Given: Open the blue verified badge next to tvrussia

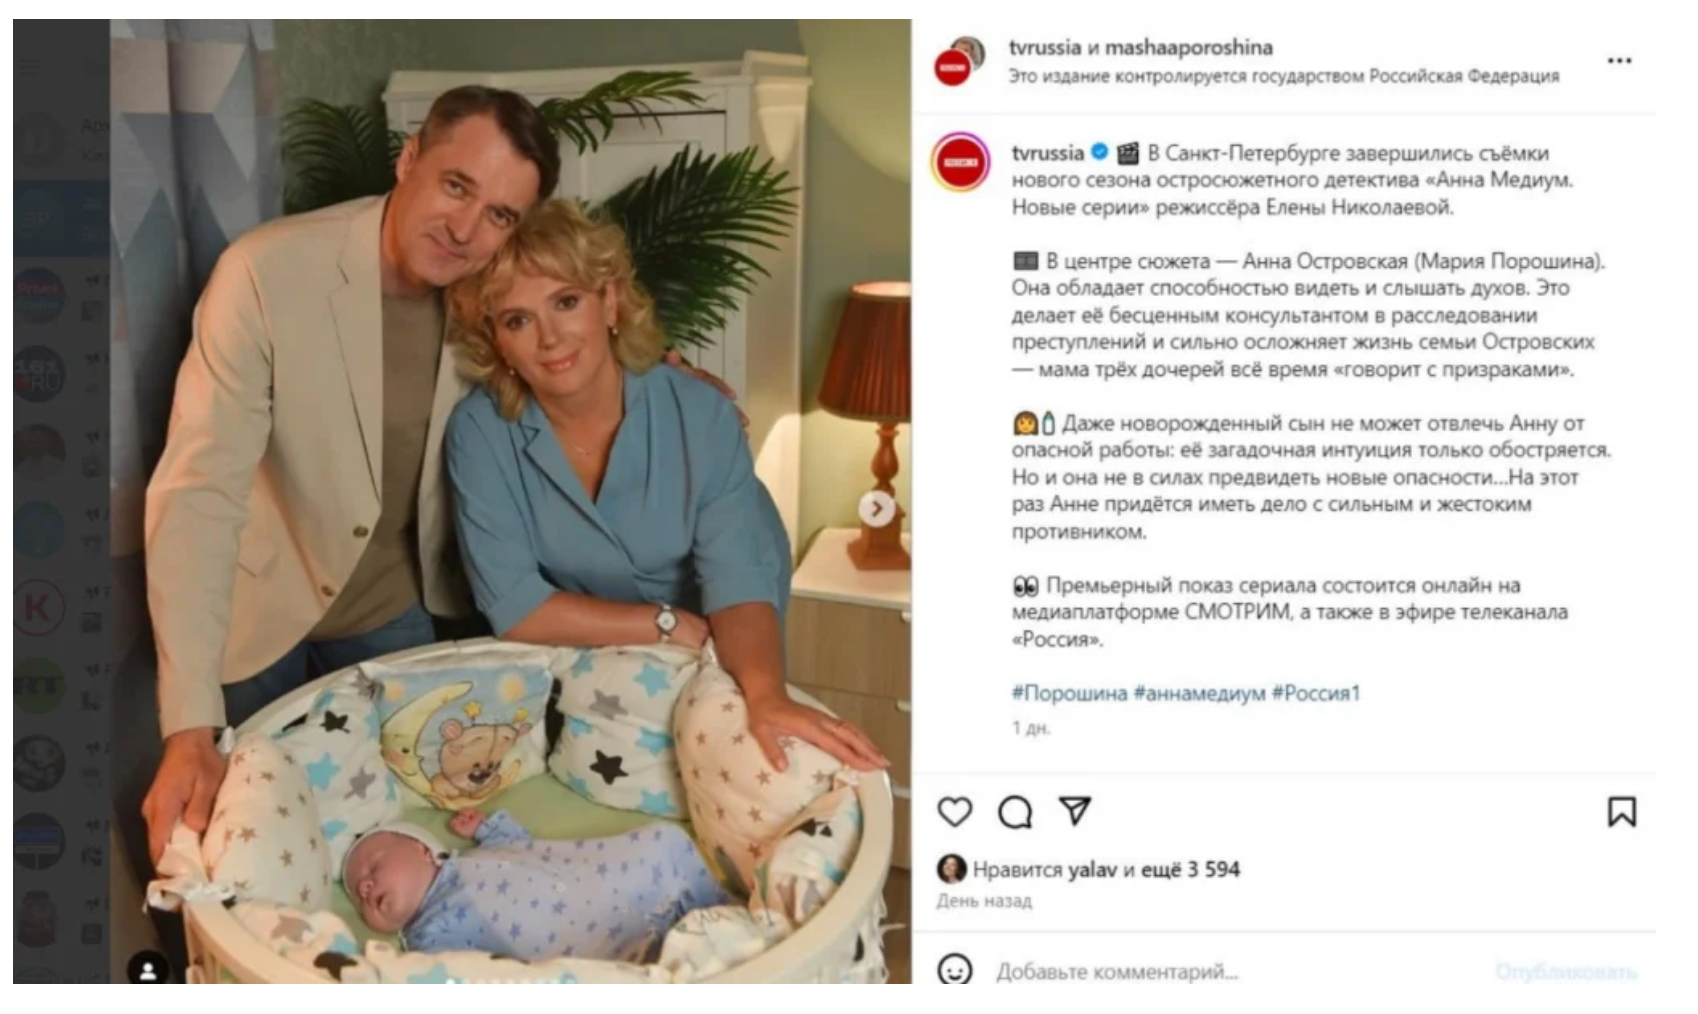Looking at the screenshot, I should pyautogui.click(x=1099, y=152).
